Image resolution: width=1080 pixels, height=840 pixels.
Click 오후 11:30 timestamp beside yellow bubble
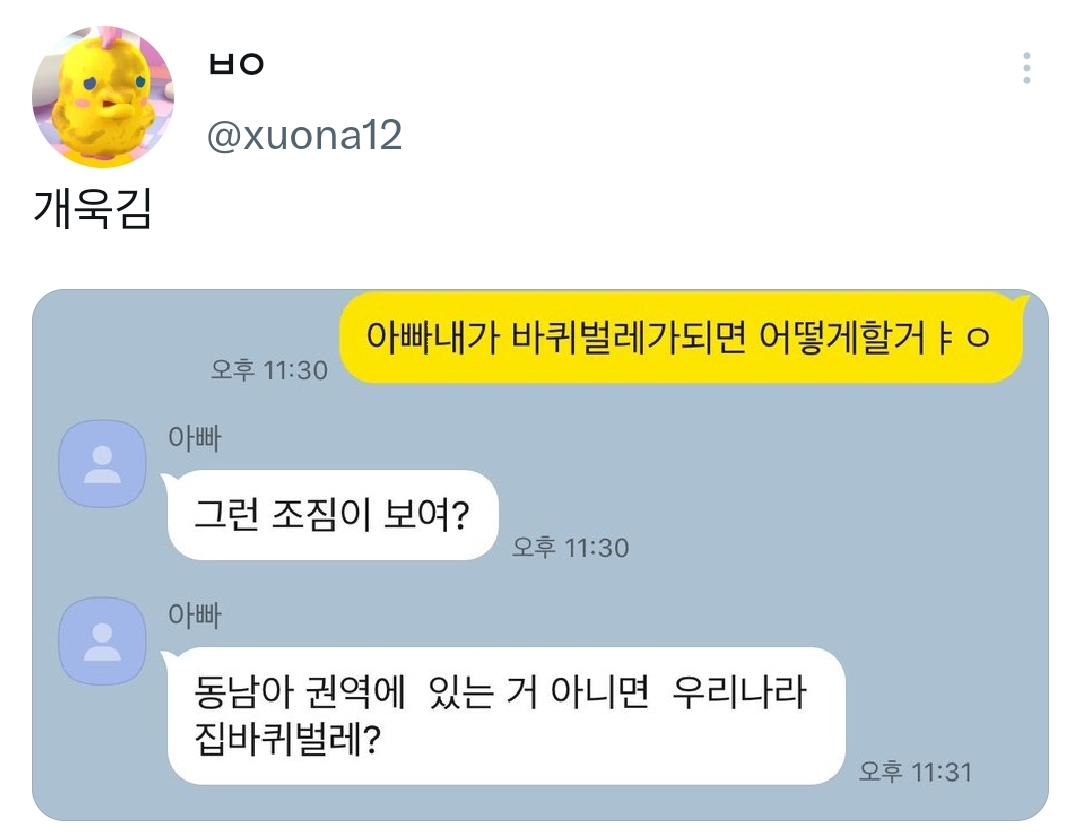(269, 370)
